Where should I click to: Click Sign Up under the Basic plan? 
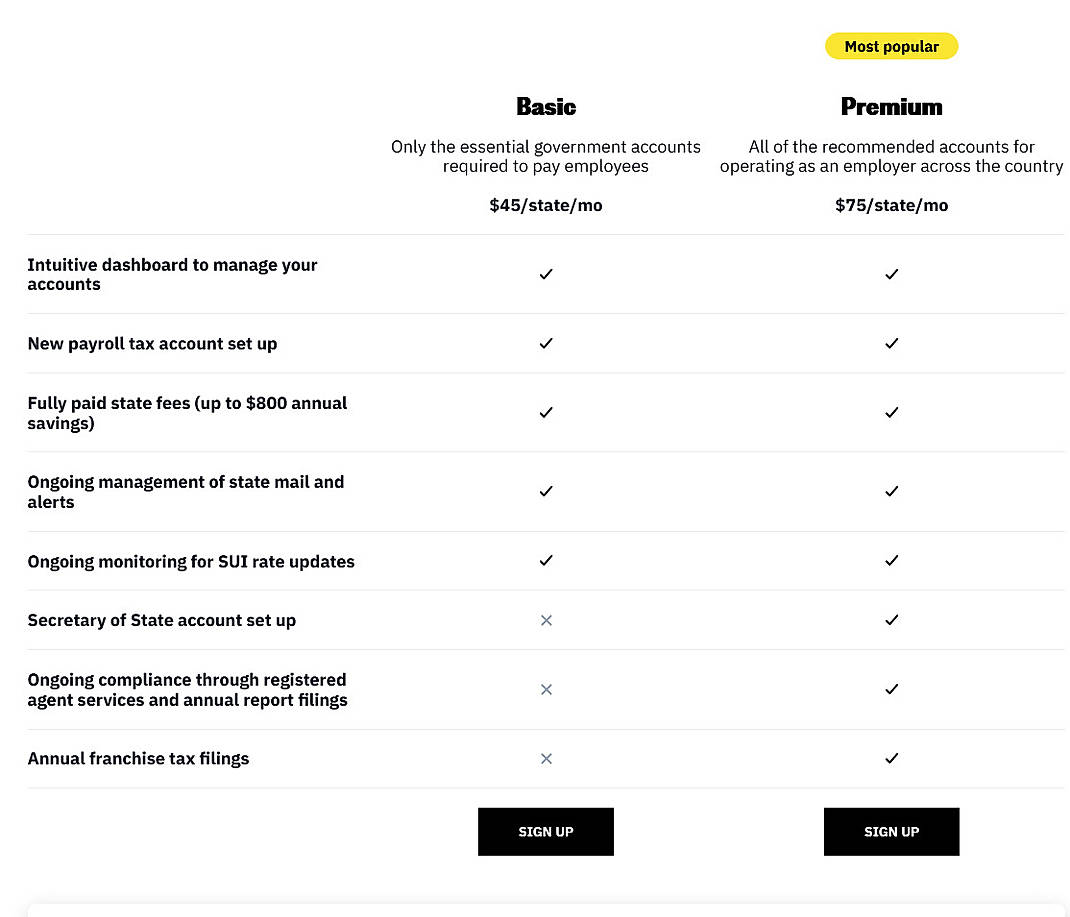[546, 831]
